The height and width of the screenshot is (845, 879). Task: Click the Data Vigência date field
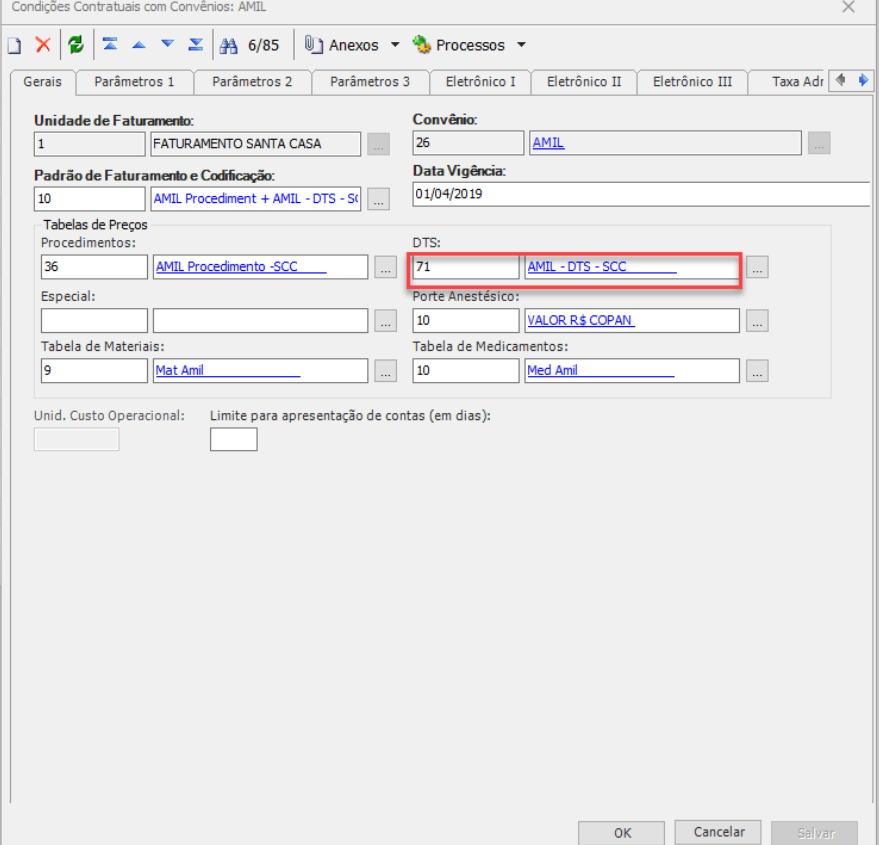(x=641, y=194)
